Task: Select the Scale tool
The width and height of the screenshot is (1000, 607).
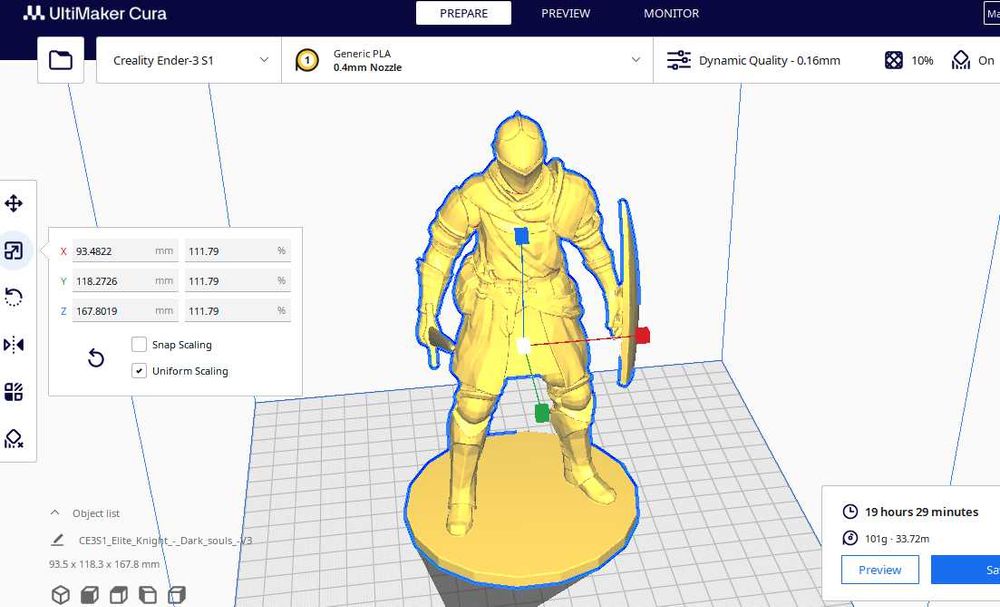Action: (x=13, y=251)
